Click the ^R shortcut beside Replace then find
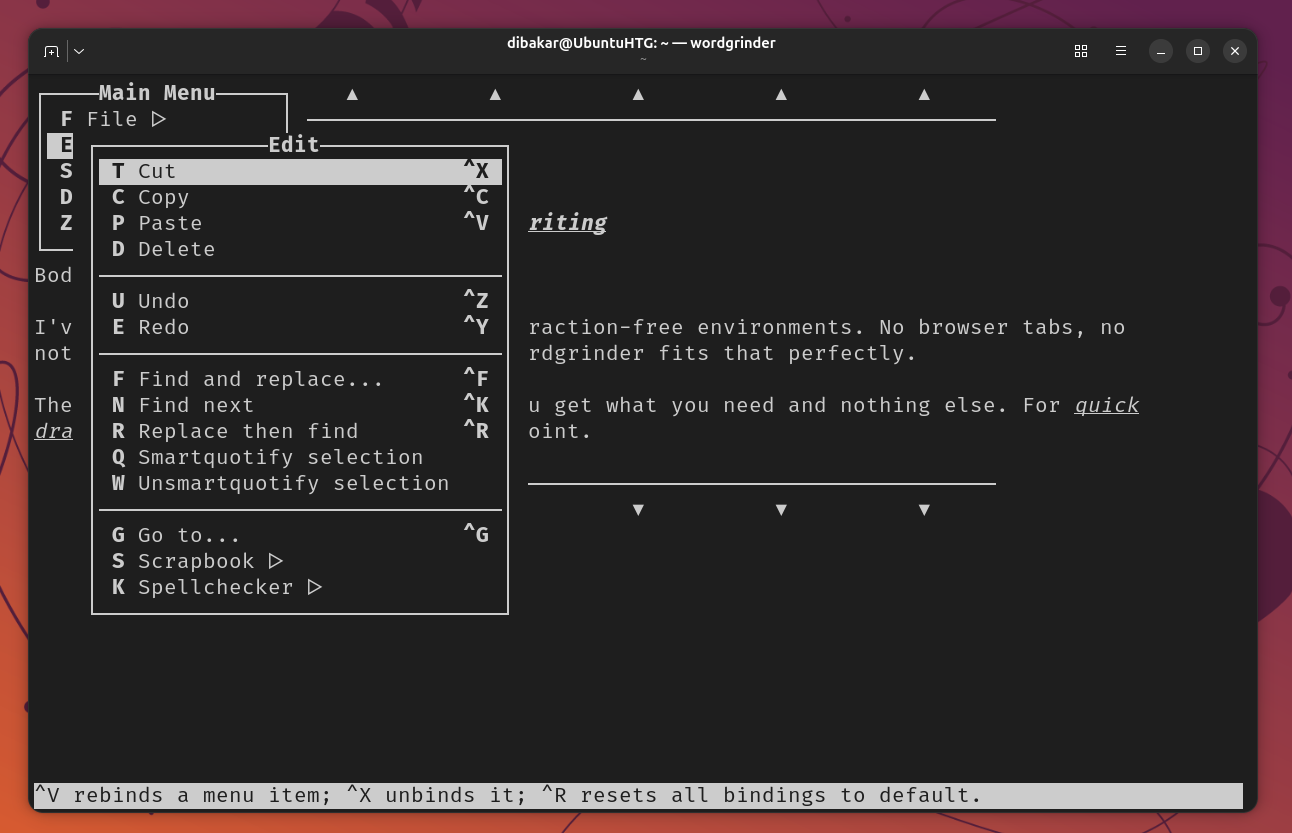The image size is (1292, 833). tap(476, 431)
